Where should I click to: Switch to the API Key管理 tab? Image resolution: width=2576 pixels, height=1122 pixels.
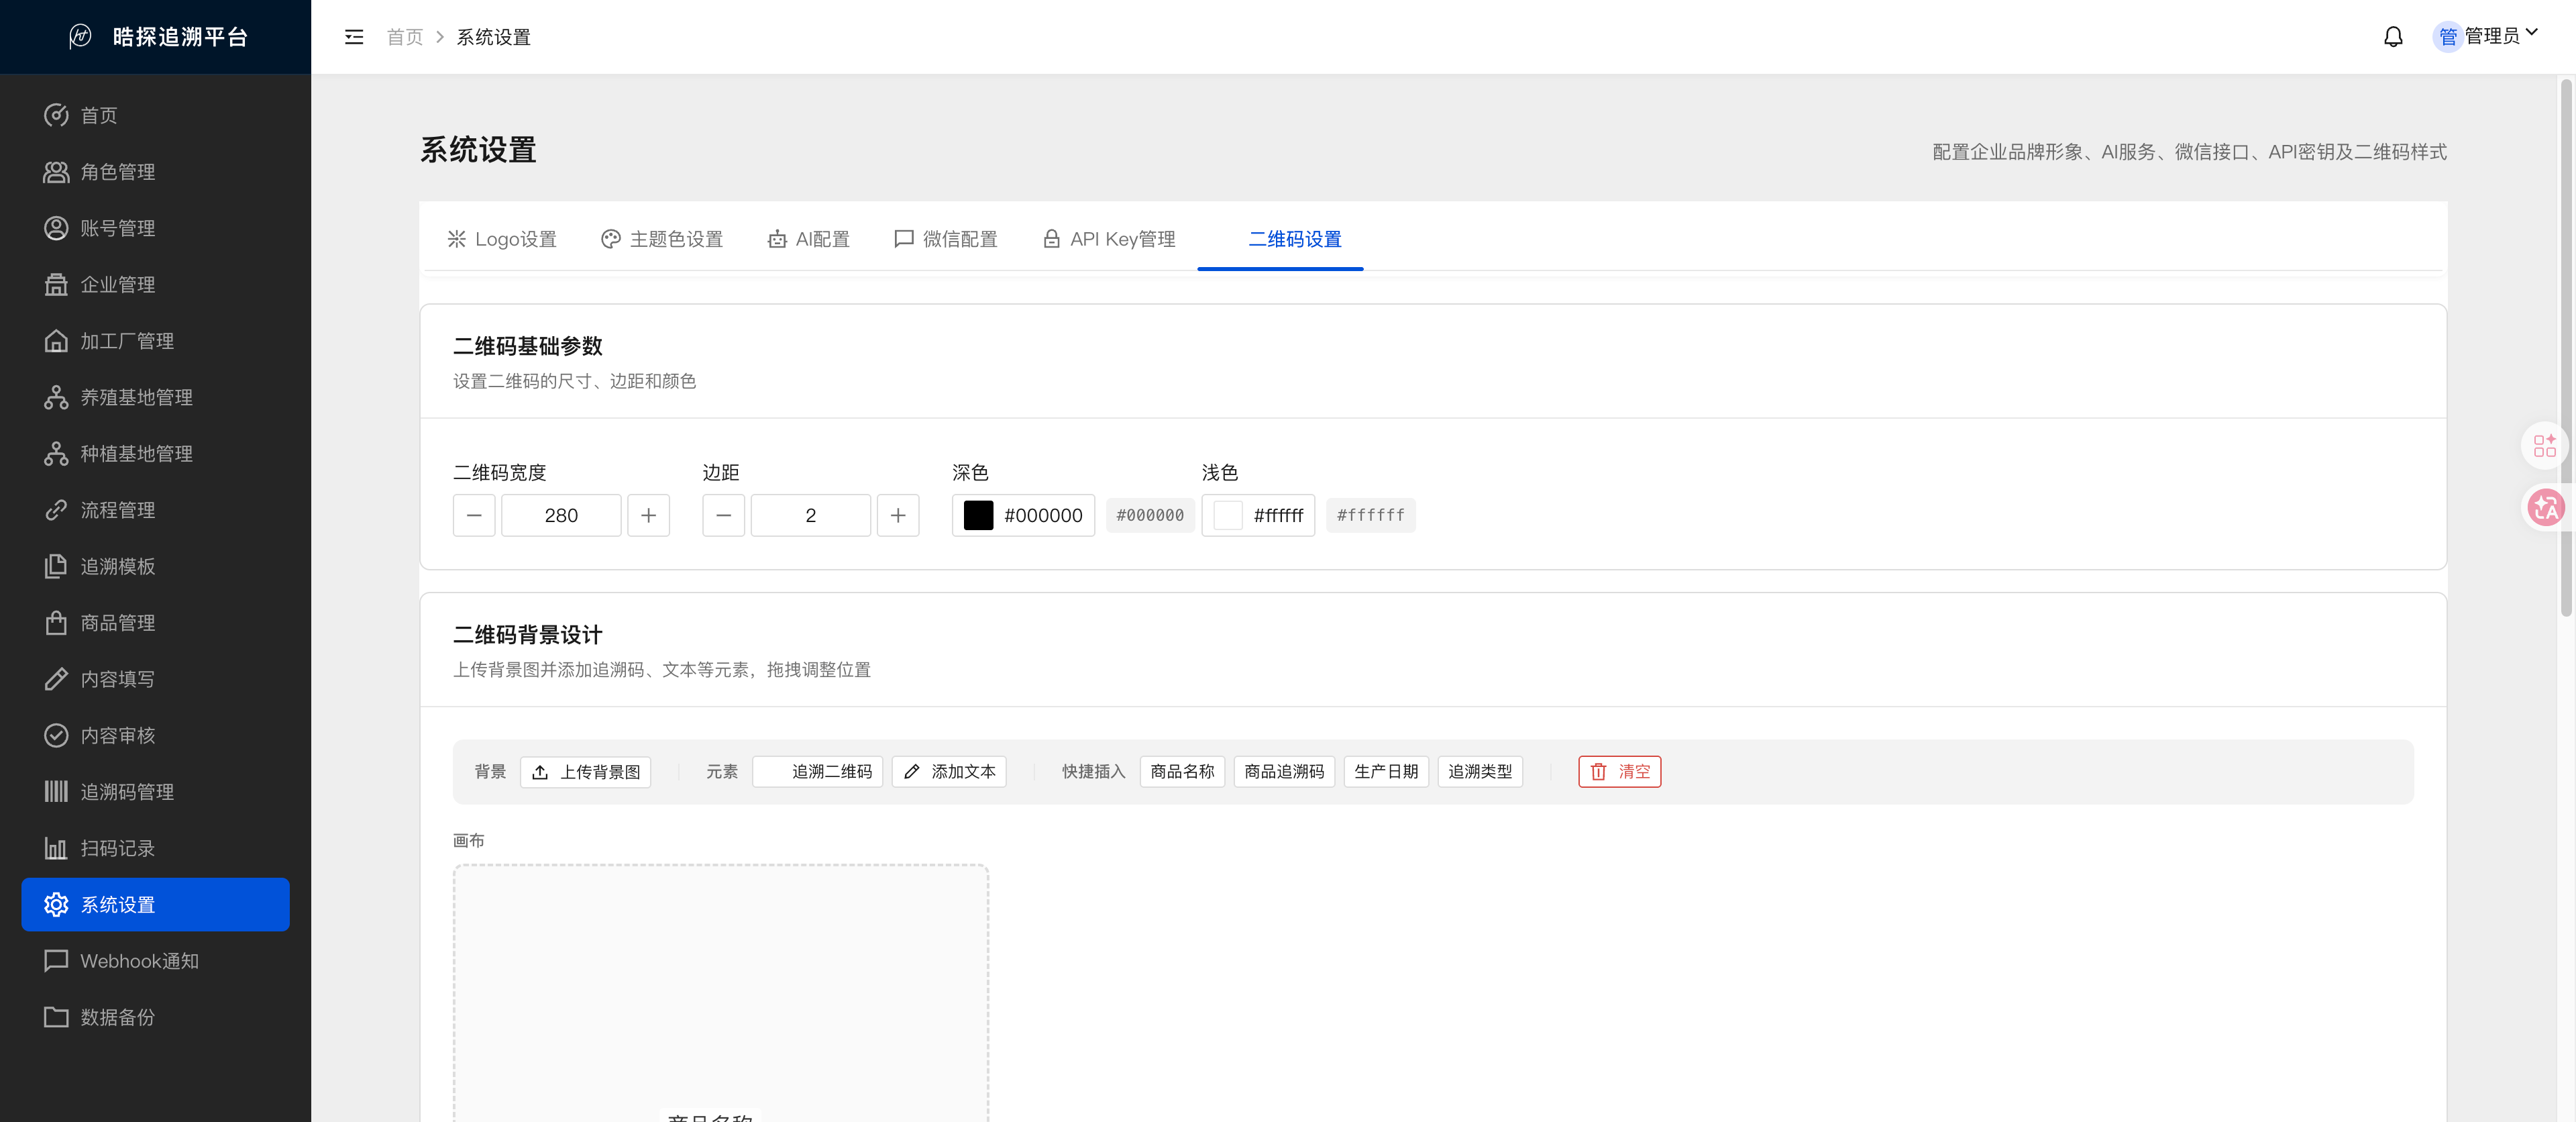point(1109,239)
